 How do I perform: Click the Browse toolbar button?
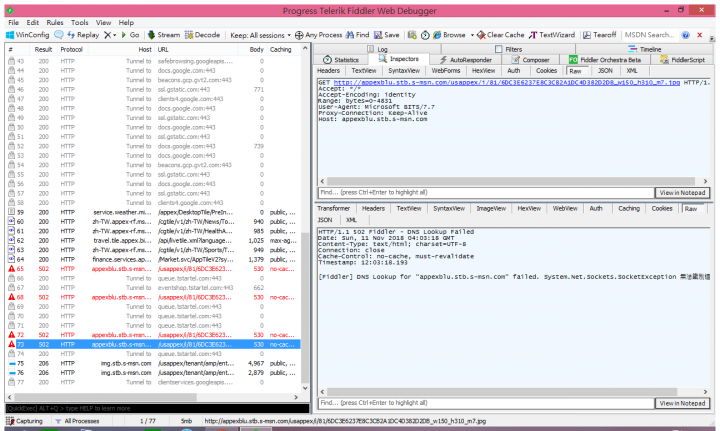point(450,35)
